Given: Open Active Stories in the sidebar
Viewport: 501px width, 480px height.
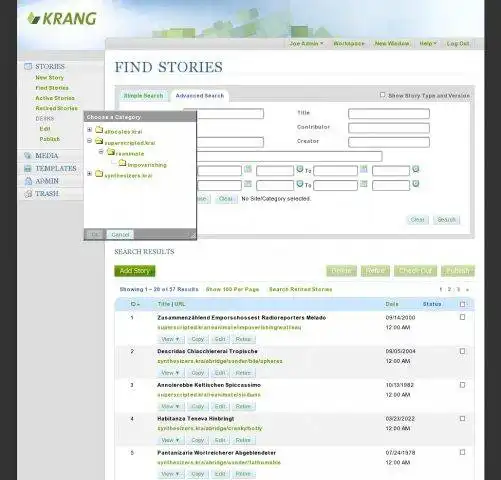Looking at the screenshot, I should point(55,98).
